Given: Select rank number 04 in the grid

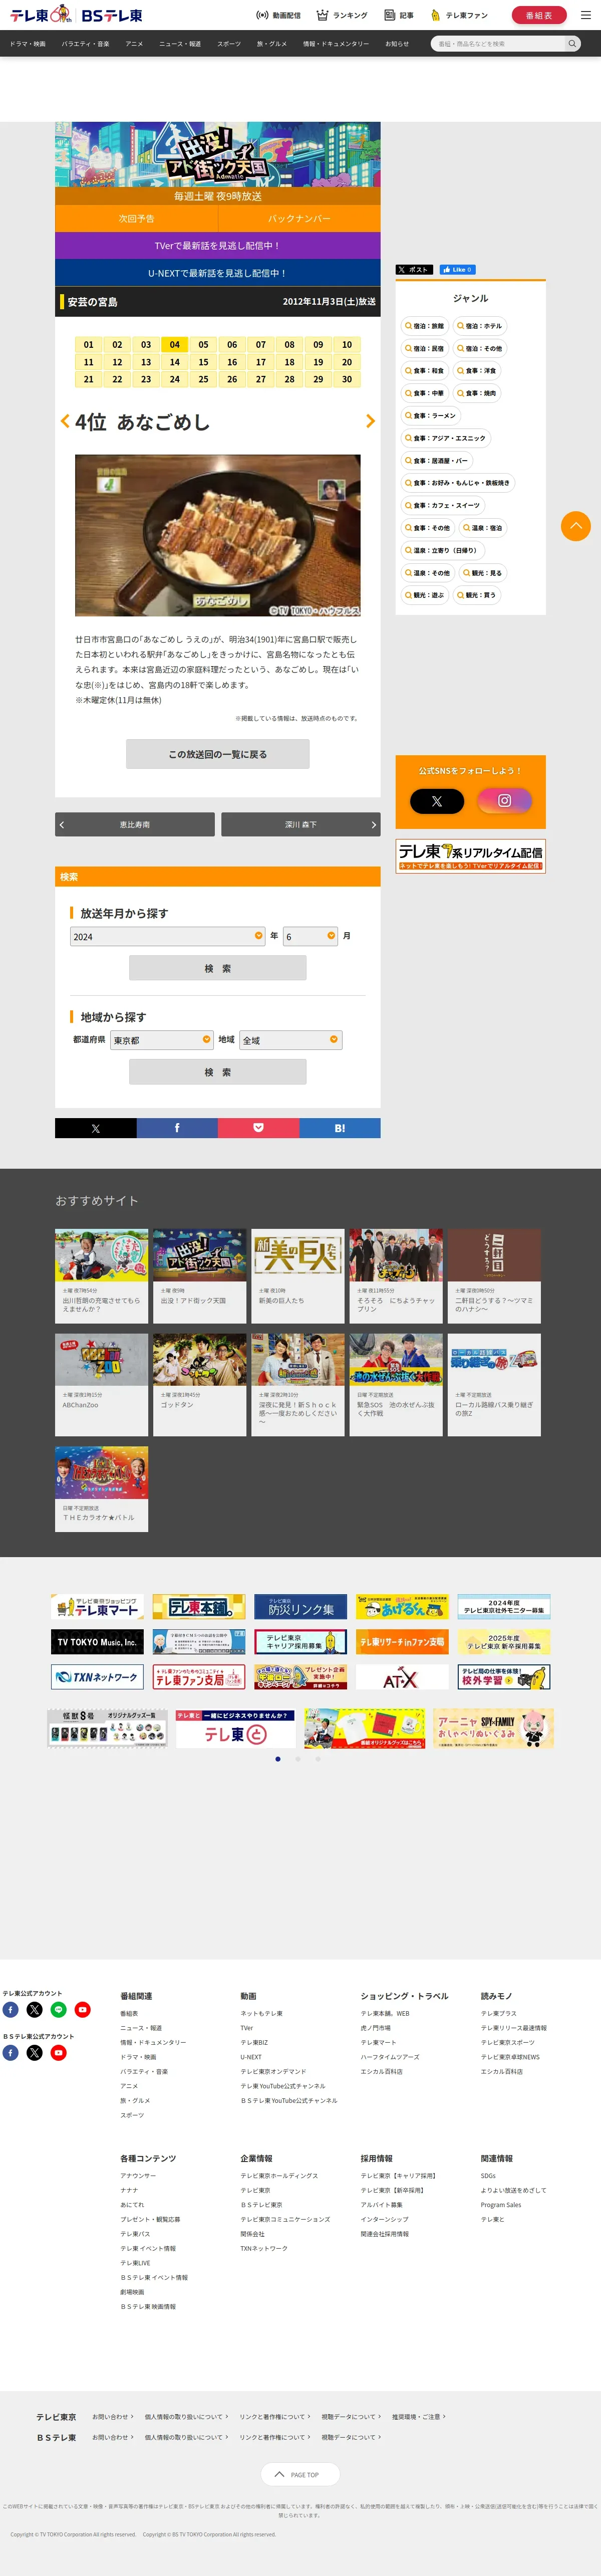Looking at the screenshot, I should 175,344.
